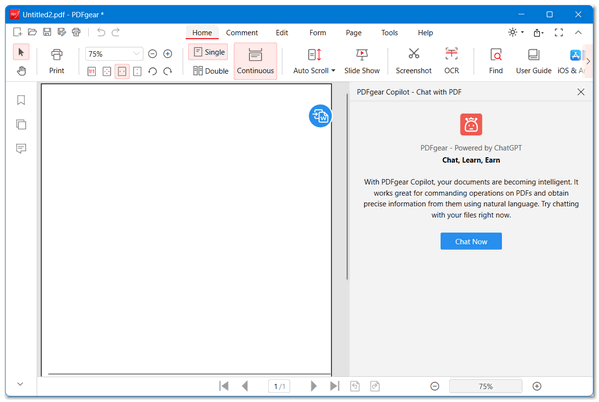This screenshot has height=402, width=599.
Task: Toggle the highlighted fit width icon
Action: (x=122, y=71)
